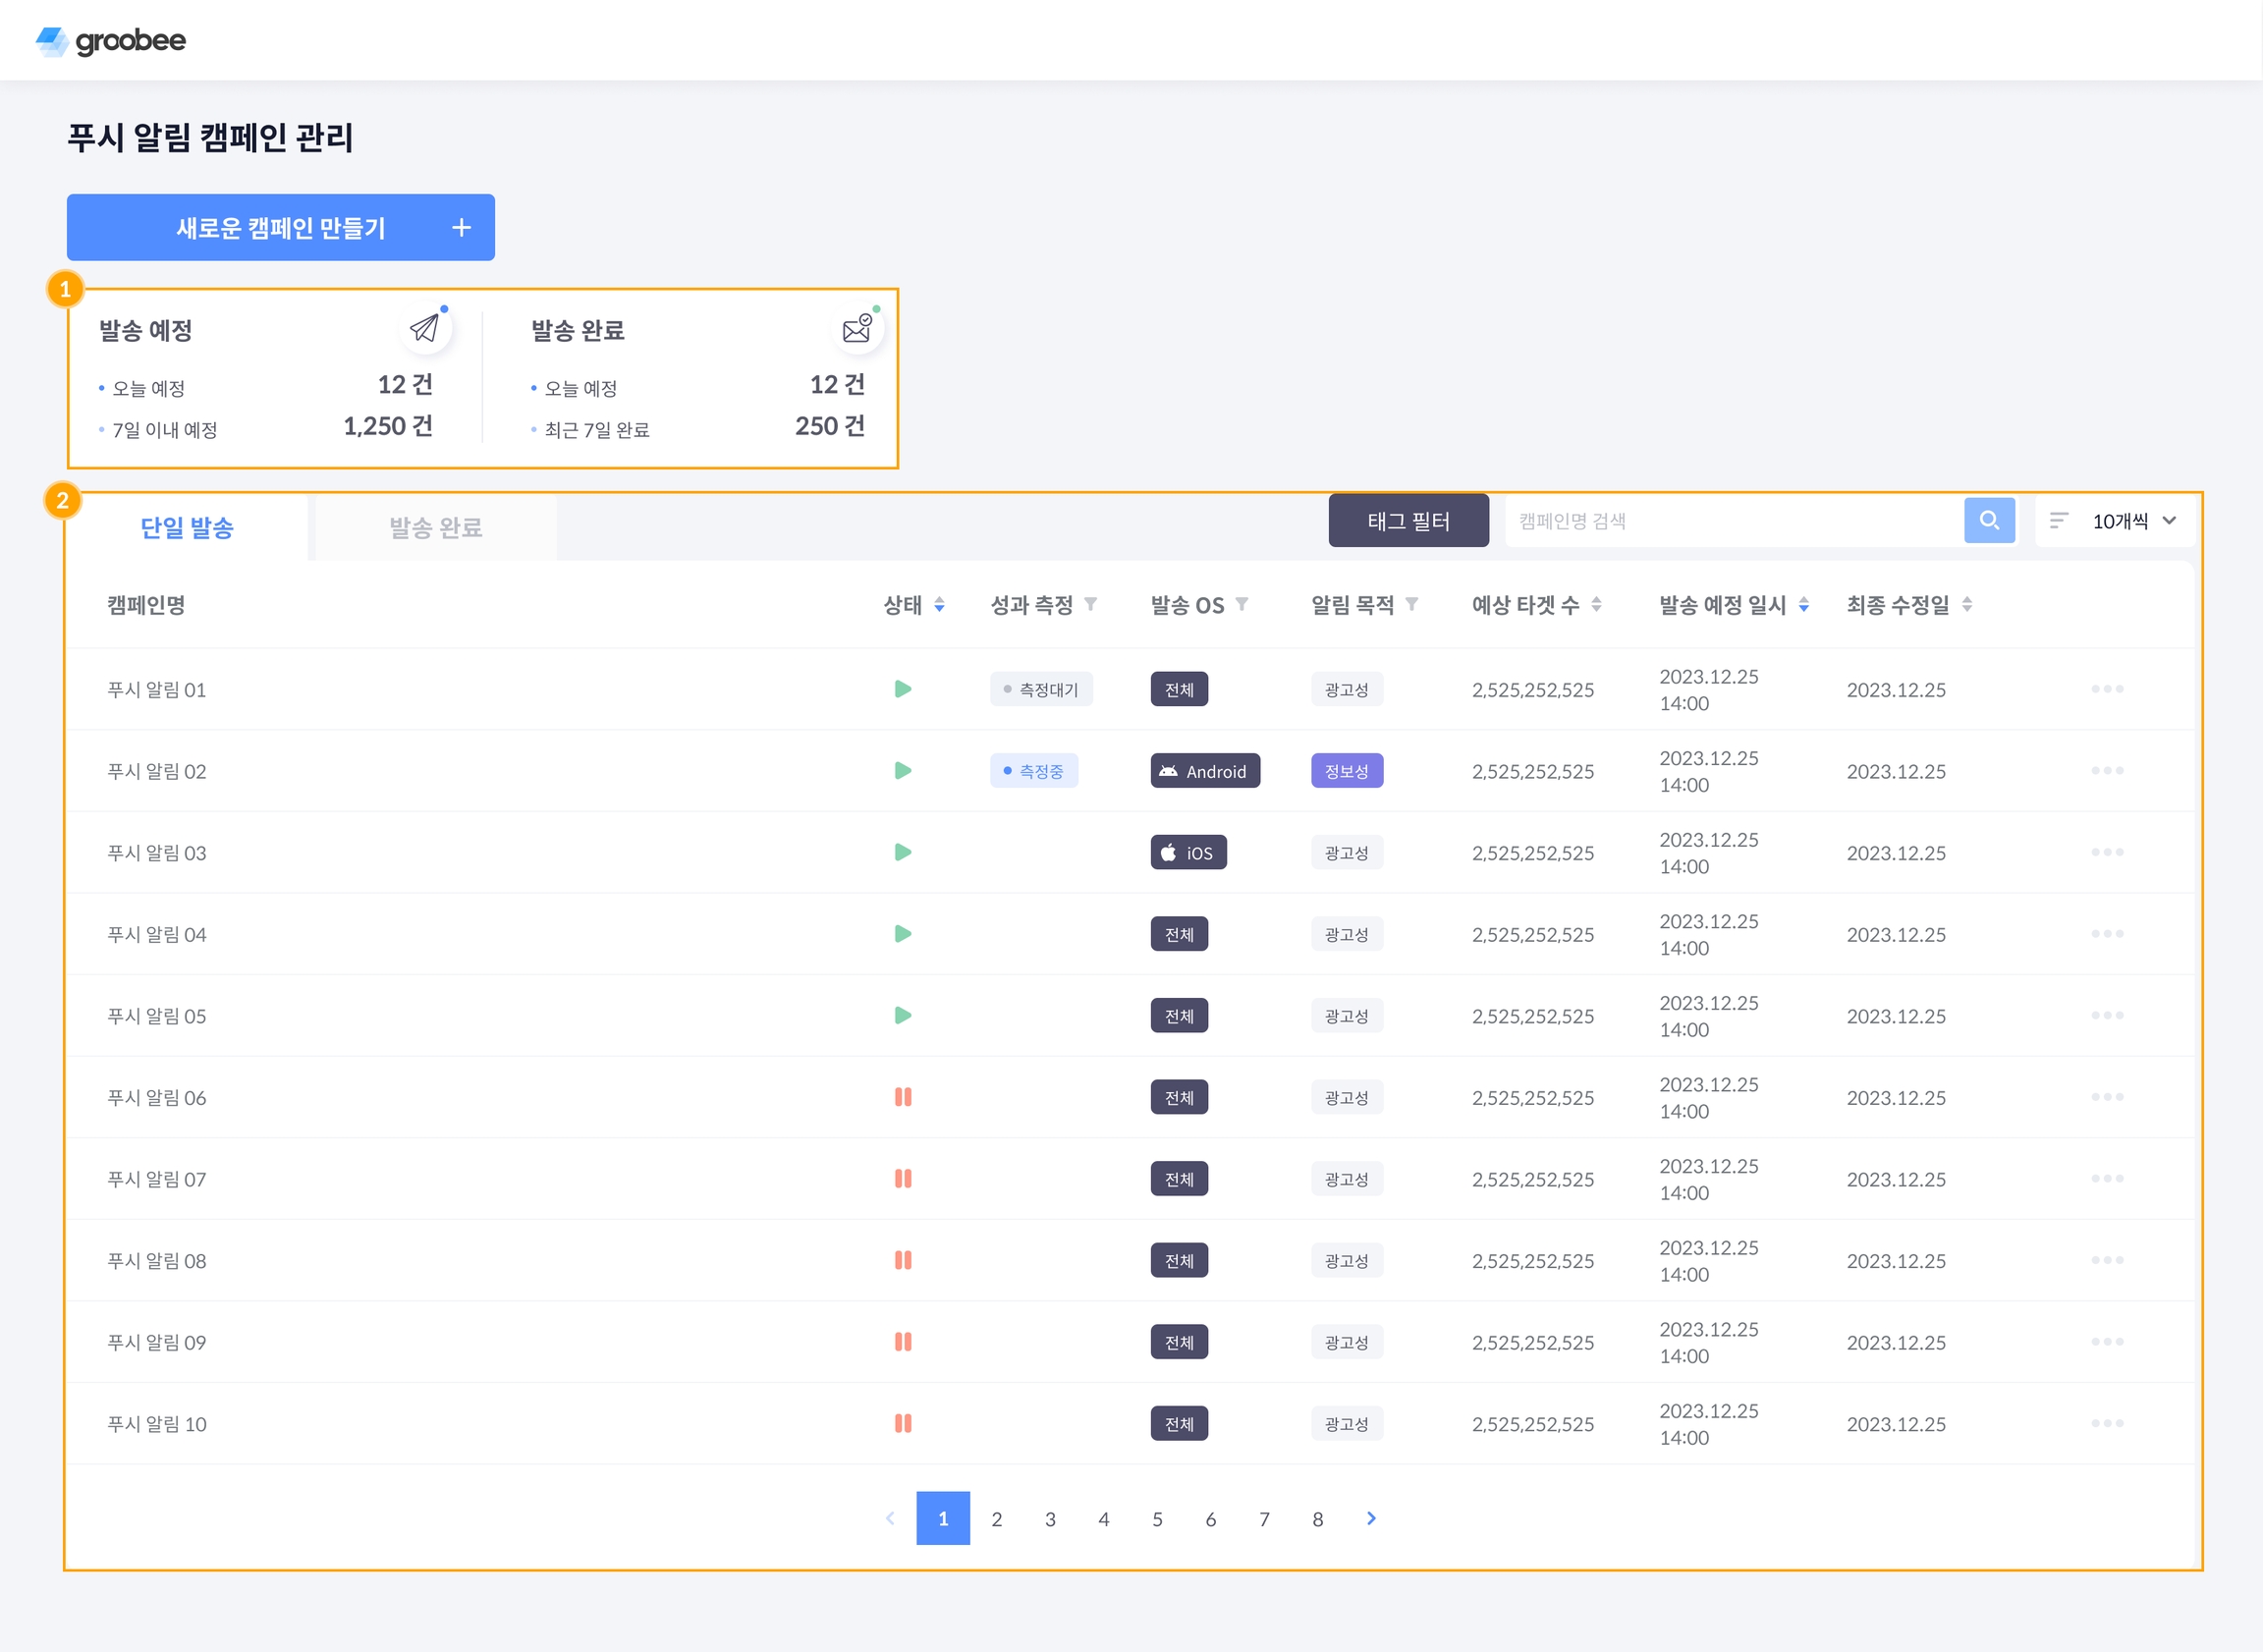Toggle paused status of 푸시 알림 09

(x=902, y=1342)
